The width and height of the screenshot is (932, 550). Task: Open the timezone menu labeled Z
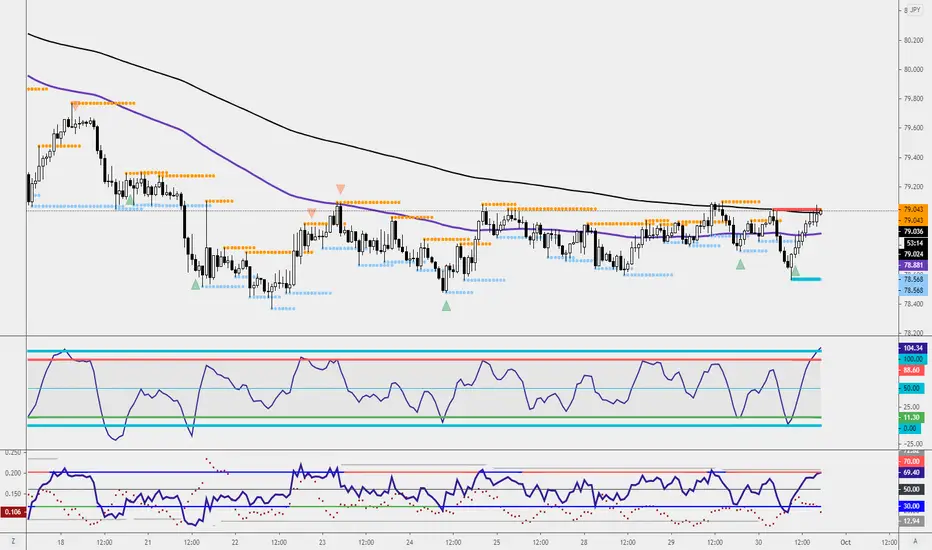click(13, 542)
